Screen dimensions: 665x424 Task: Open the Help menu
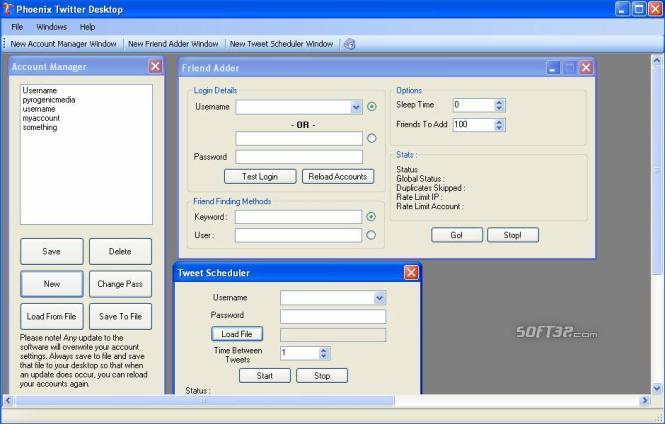[x=88, y=27]
